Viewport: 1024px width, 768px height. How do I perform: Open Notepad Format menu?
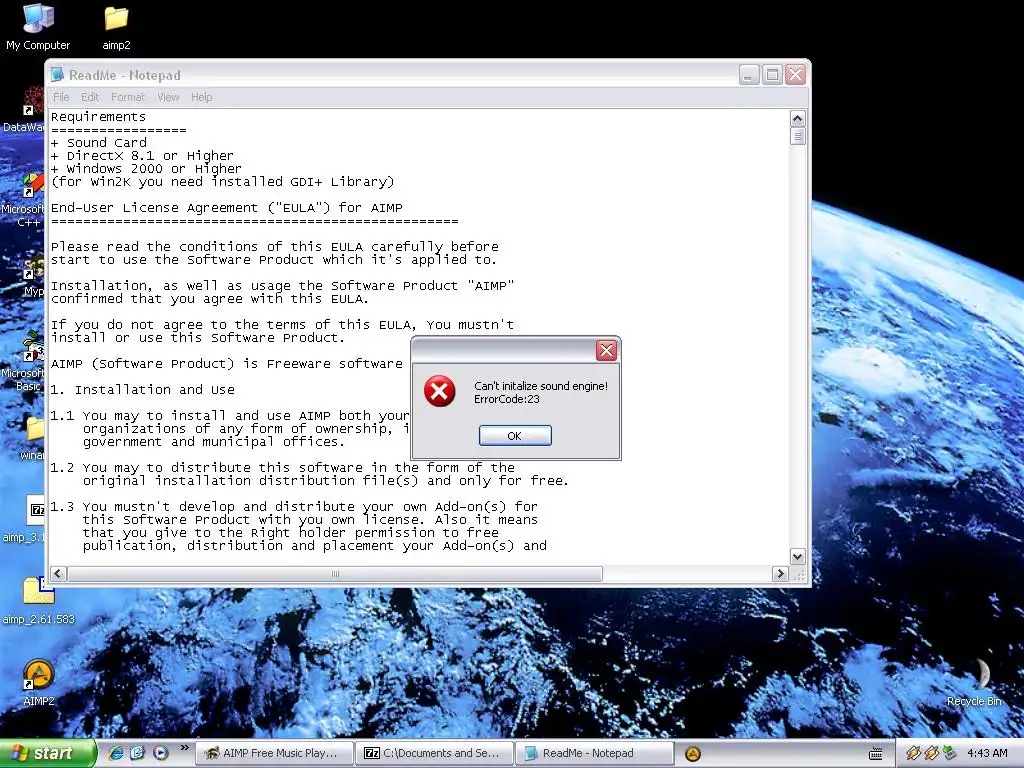[128, 97]
